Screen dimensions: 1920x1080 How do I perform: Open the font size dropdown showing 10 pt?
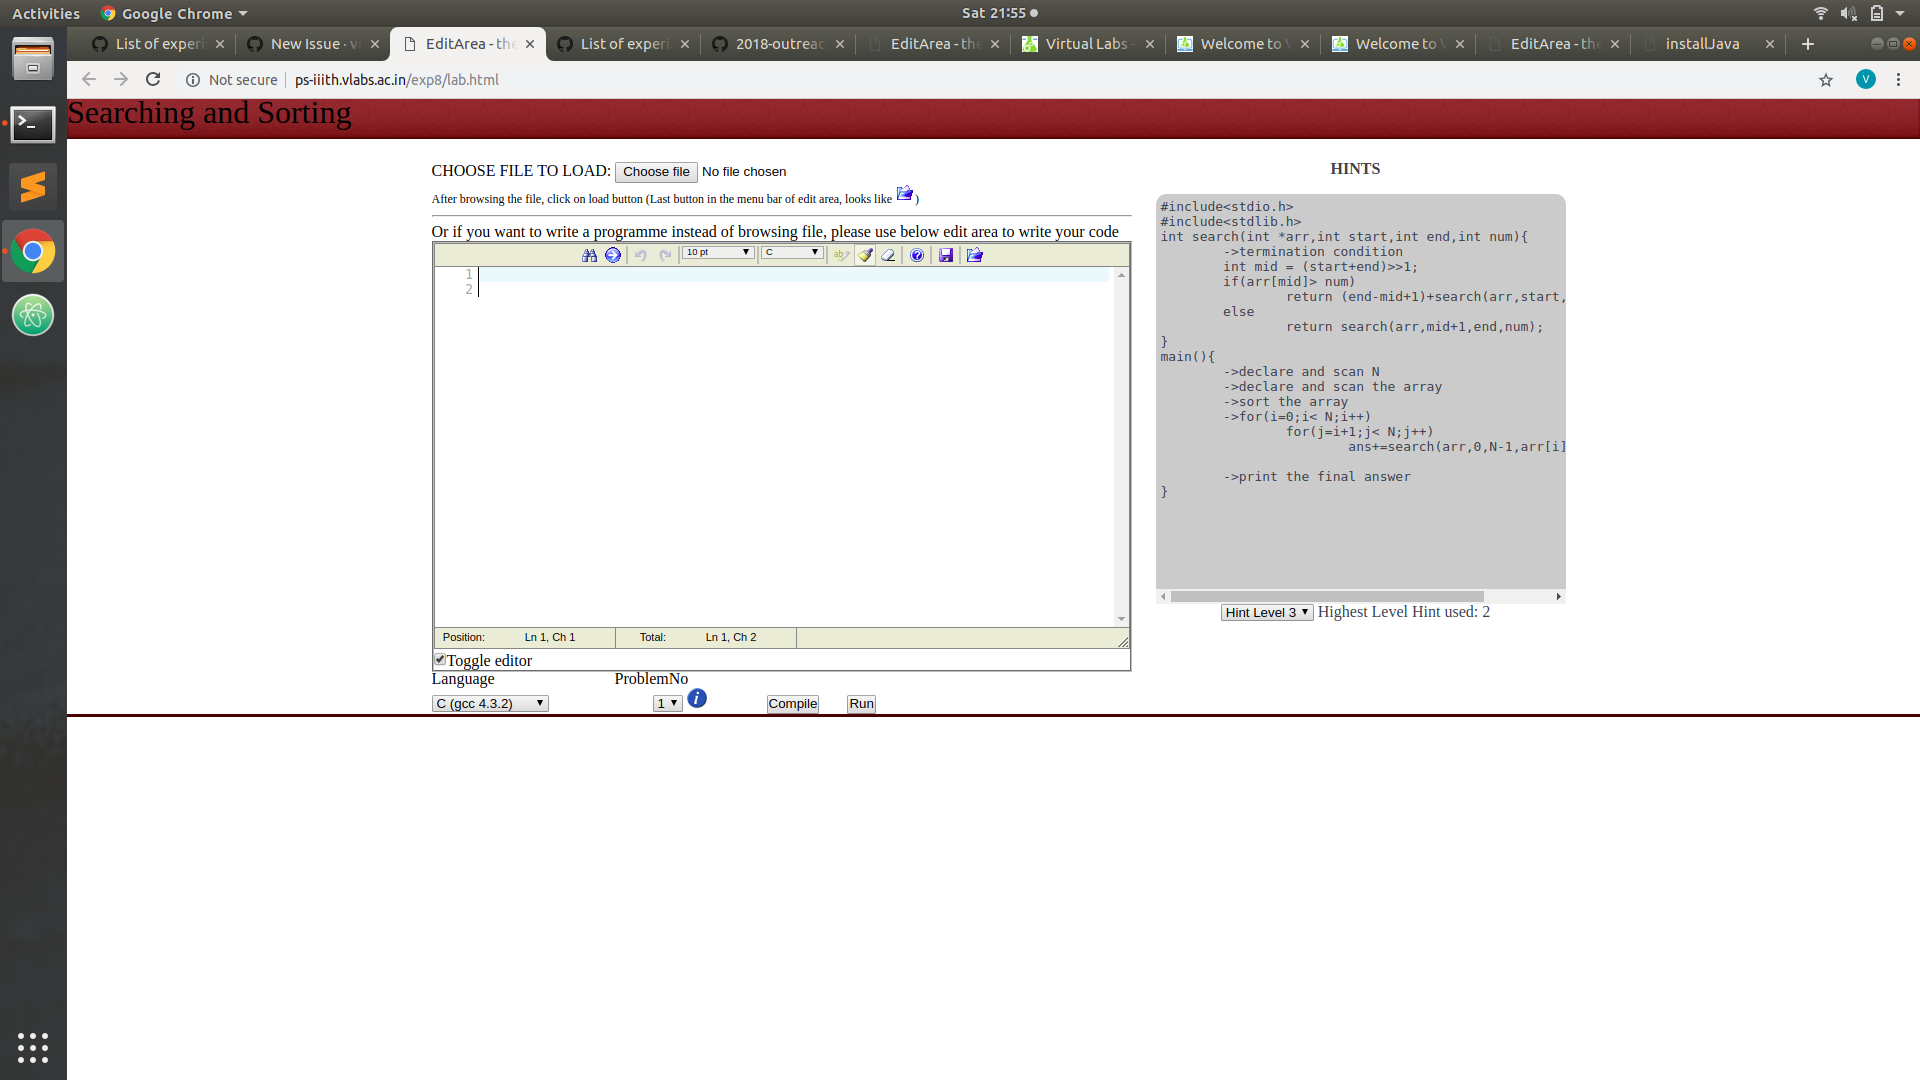point(716,253)
